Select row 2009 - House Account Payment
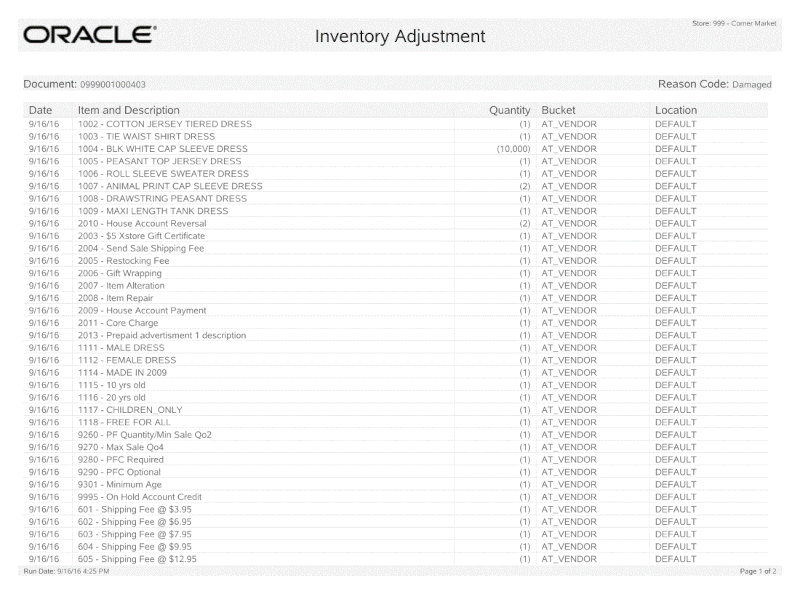The height and width of the screenshot is (594, 800). point(395,310)
